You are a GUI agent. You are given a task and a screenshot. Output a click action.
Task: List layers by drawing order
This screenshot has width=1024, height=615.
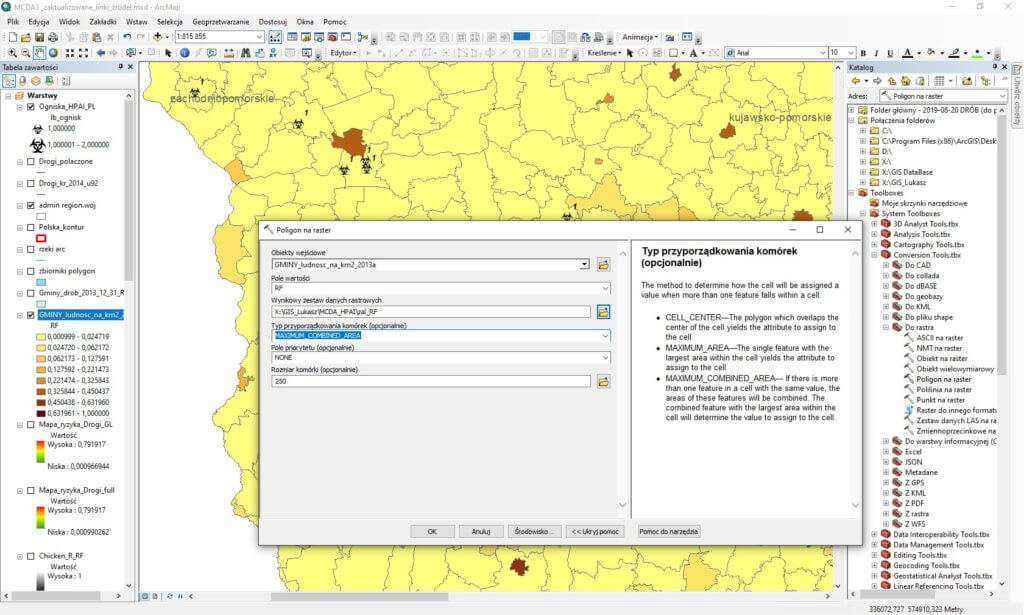coord(9,81)
